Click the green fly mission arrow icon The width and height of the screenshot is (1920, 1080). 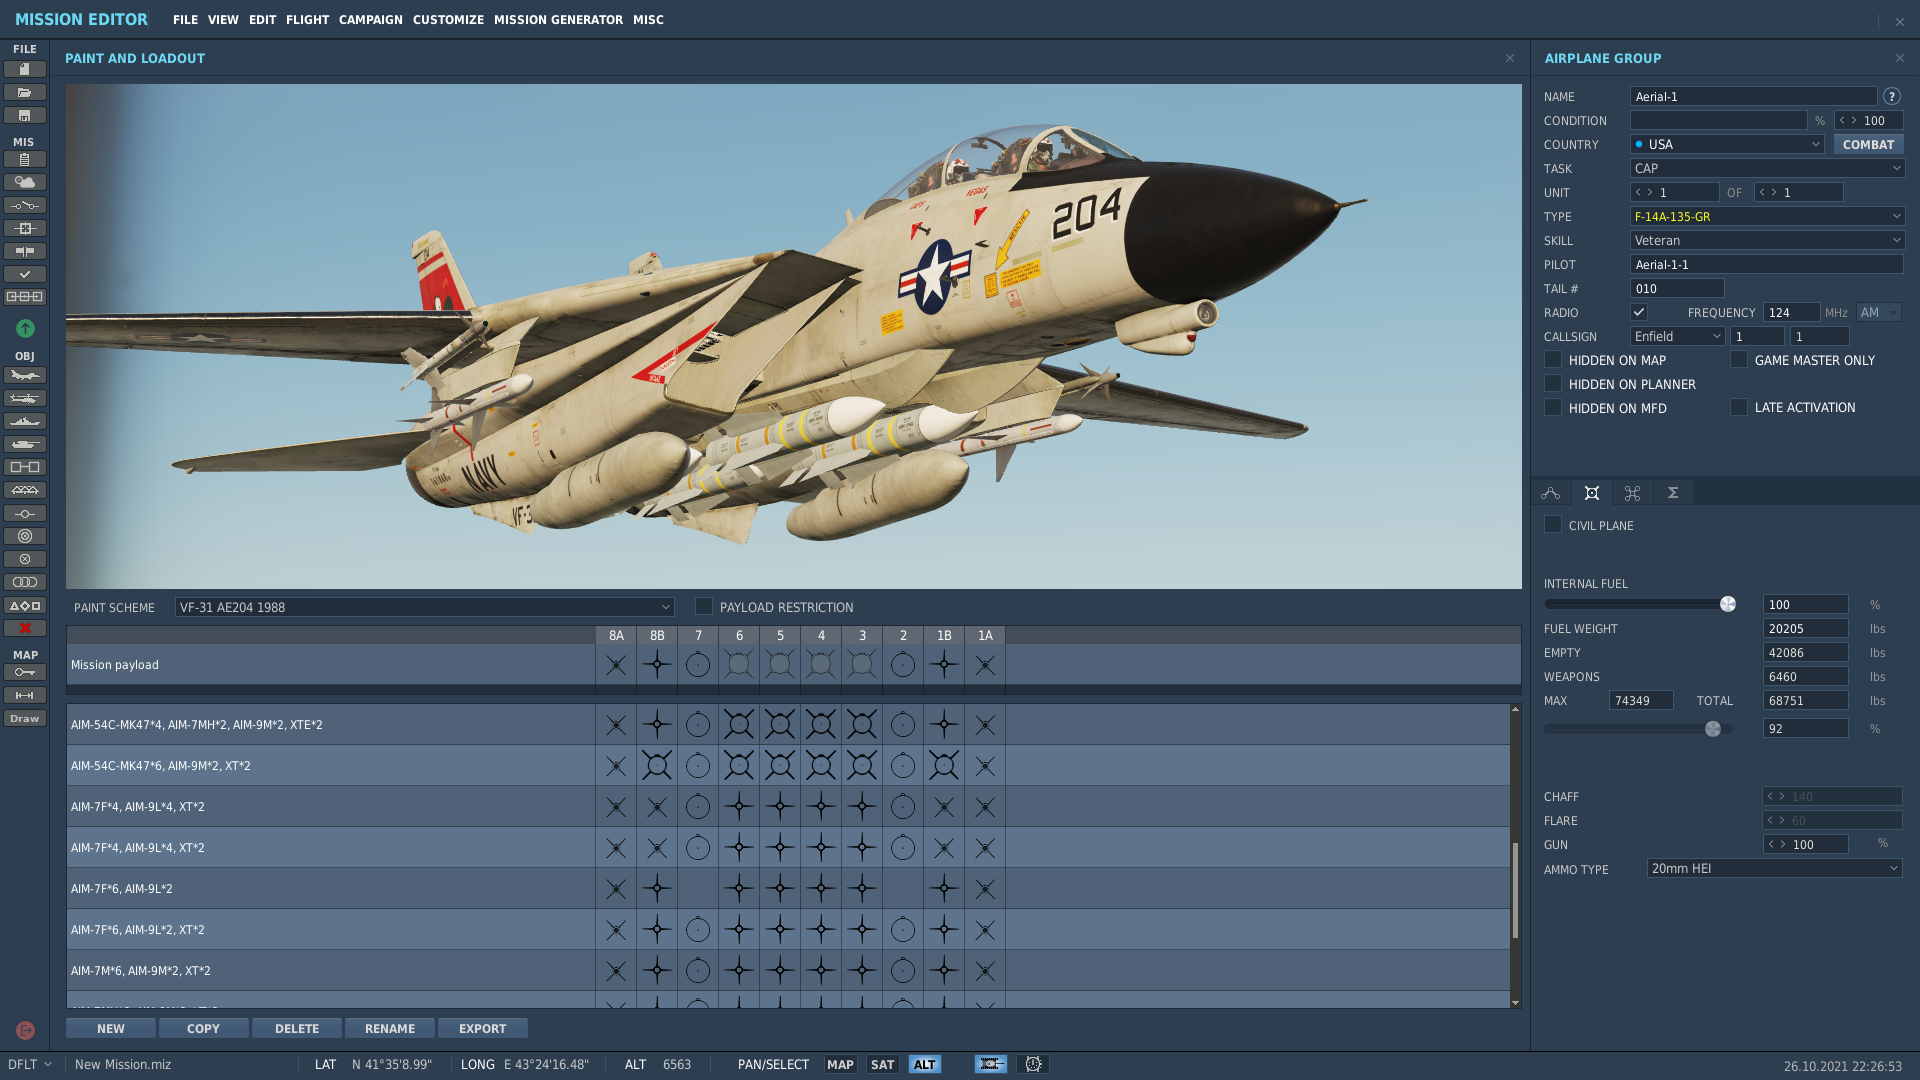(x=25, y=328)
